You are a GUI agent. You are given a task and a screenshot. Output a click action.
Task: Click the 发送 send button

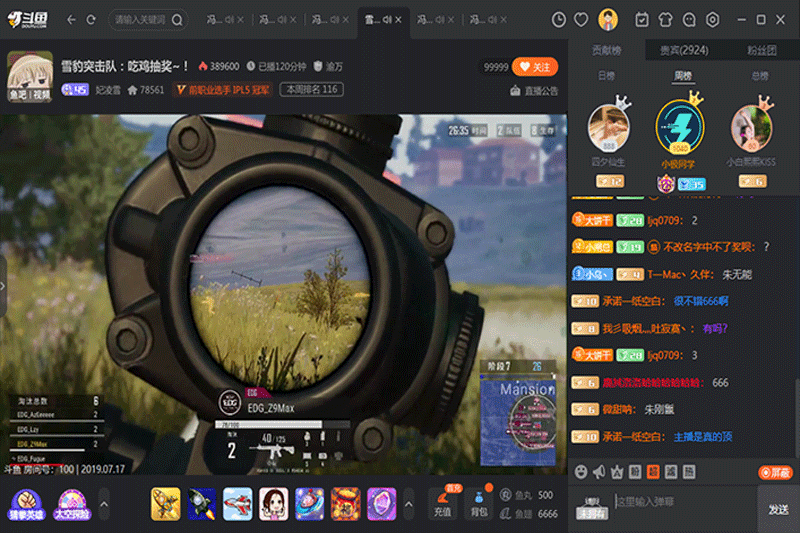(x=778, y=509)
